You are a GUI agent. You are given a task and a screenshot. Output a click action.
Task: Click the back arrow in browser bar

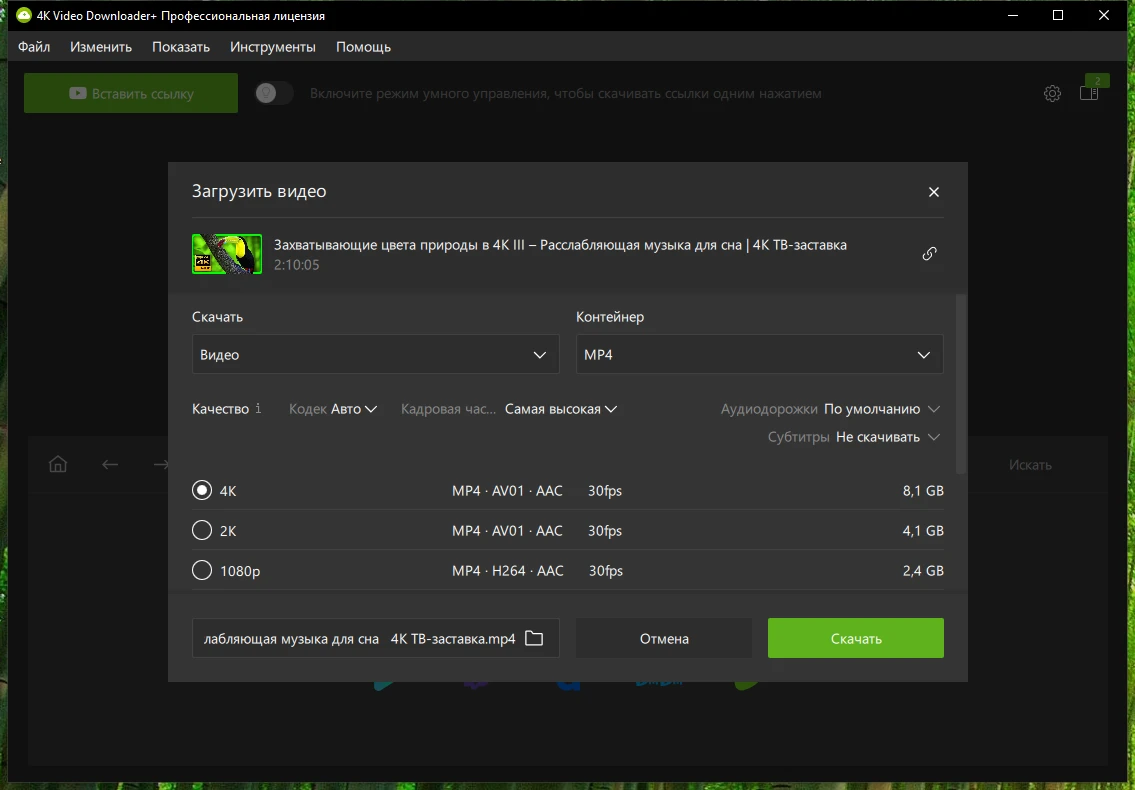click(x=110, y=464)
